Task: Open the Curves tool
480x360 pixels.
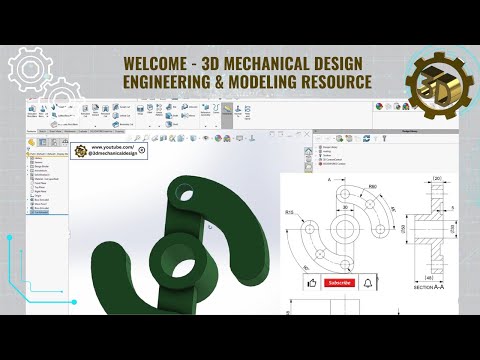Action: click(216, 109)
